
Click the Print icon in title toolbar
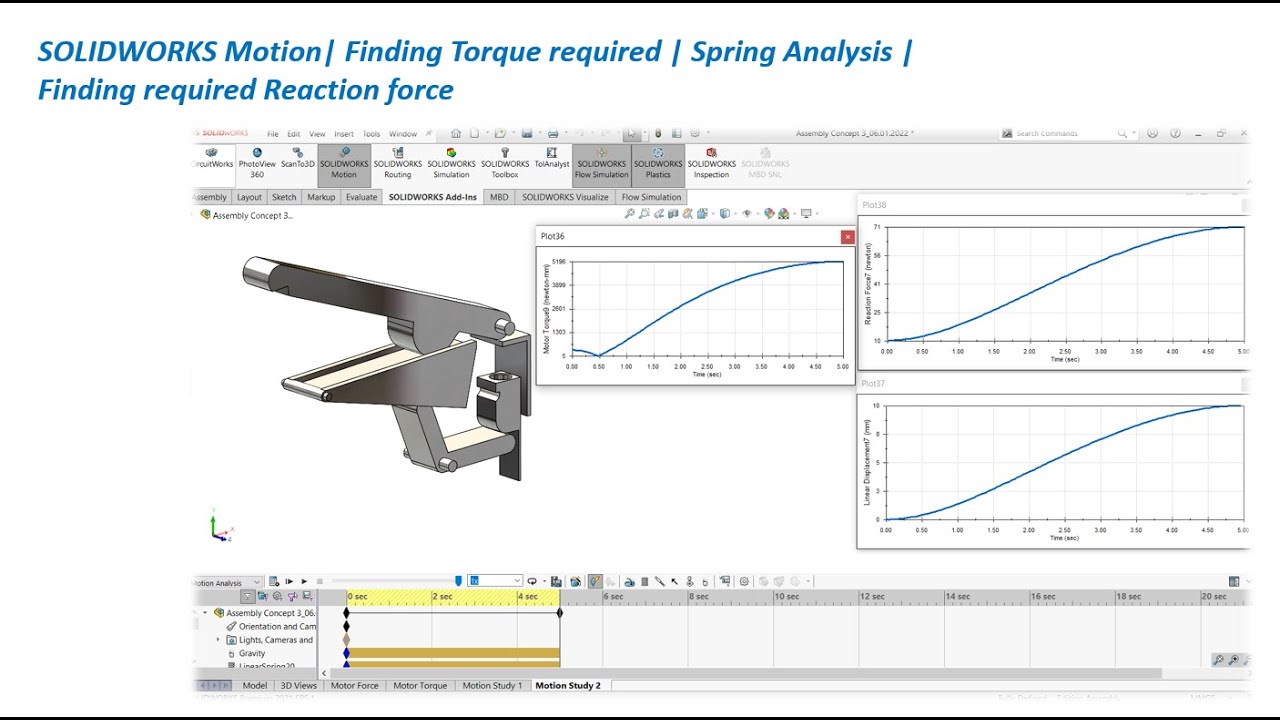(553, 133)
